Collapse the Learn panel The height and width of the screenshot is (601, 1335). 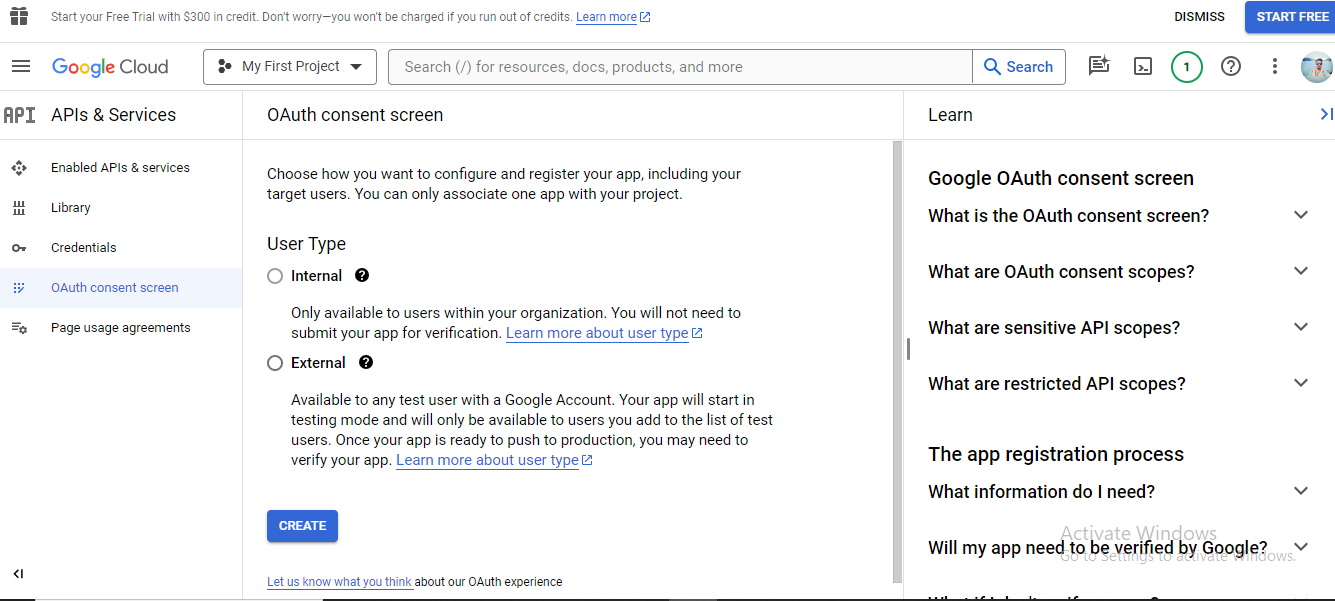(x=1326, y=115)
